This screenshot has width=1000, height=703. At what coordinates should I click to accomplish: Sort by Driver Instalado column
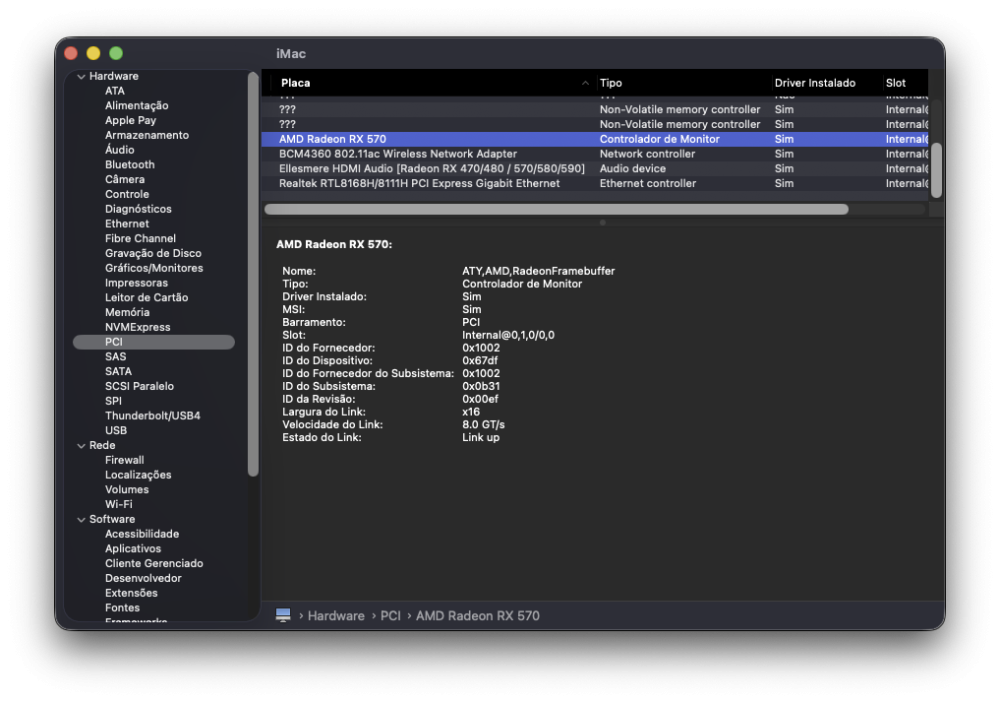(x=814, y=83)
